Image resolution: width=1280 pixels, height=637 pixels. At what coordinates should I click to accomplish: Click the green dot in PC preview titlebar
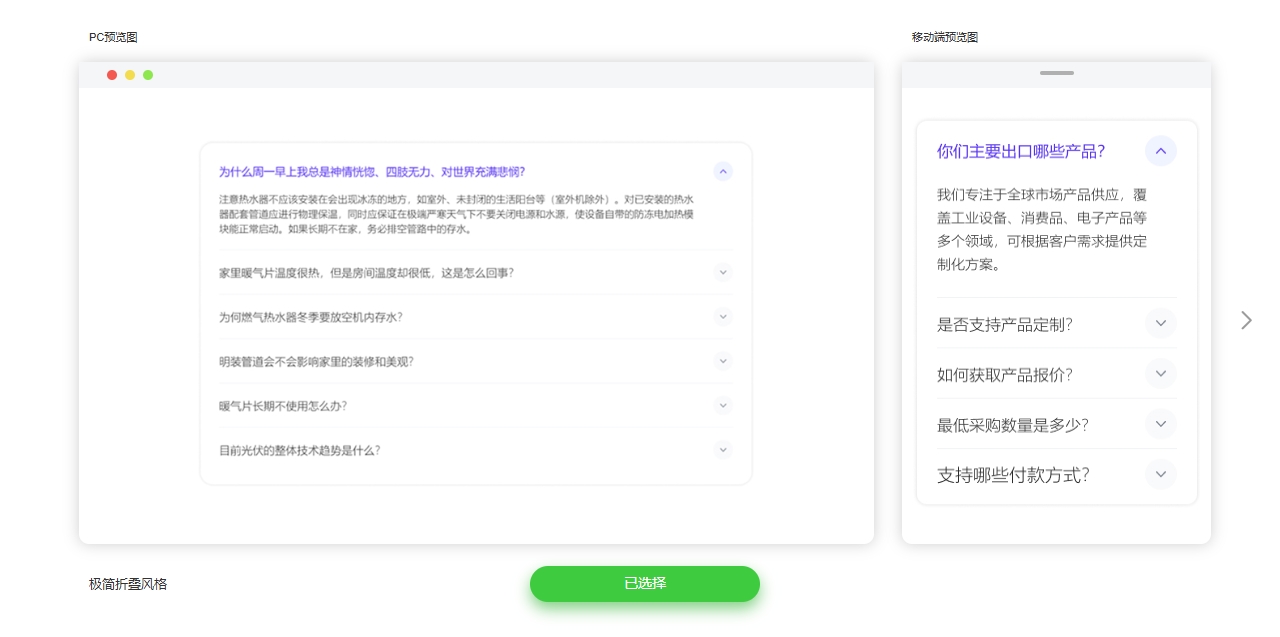tap(148, 75)
